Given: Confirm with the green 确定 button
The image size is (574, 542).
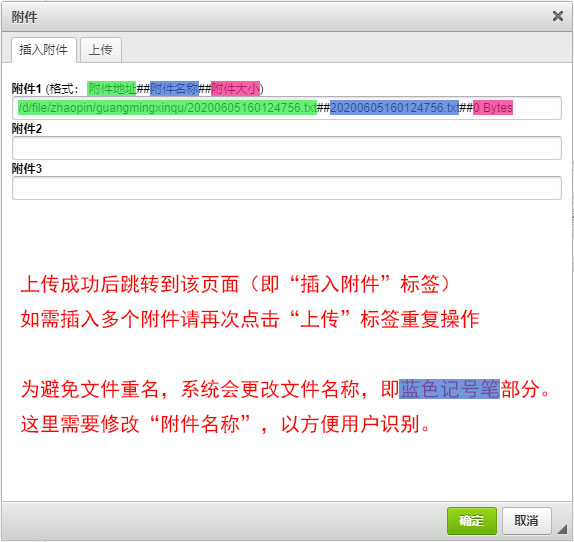Looking at the screenshot, I should pos(472,520).
